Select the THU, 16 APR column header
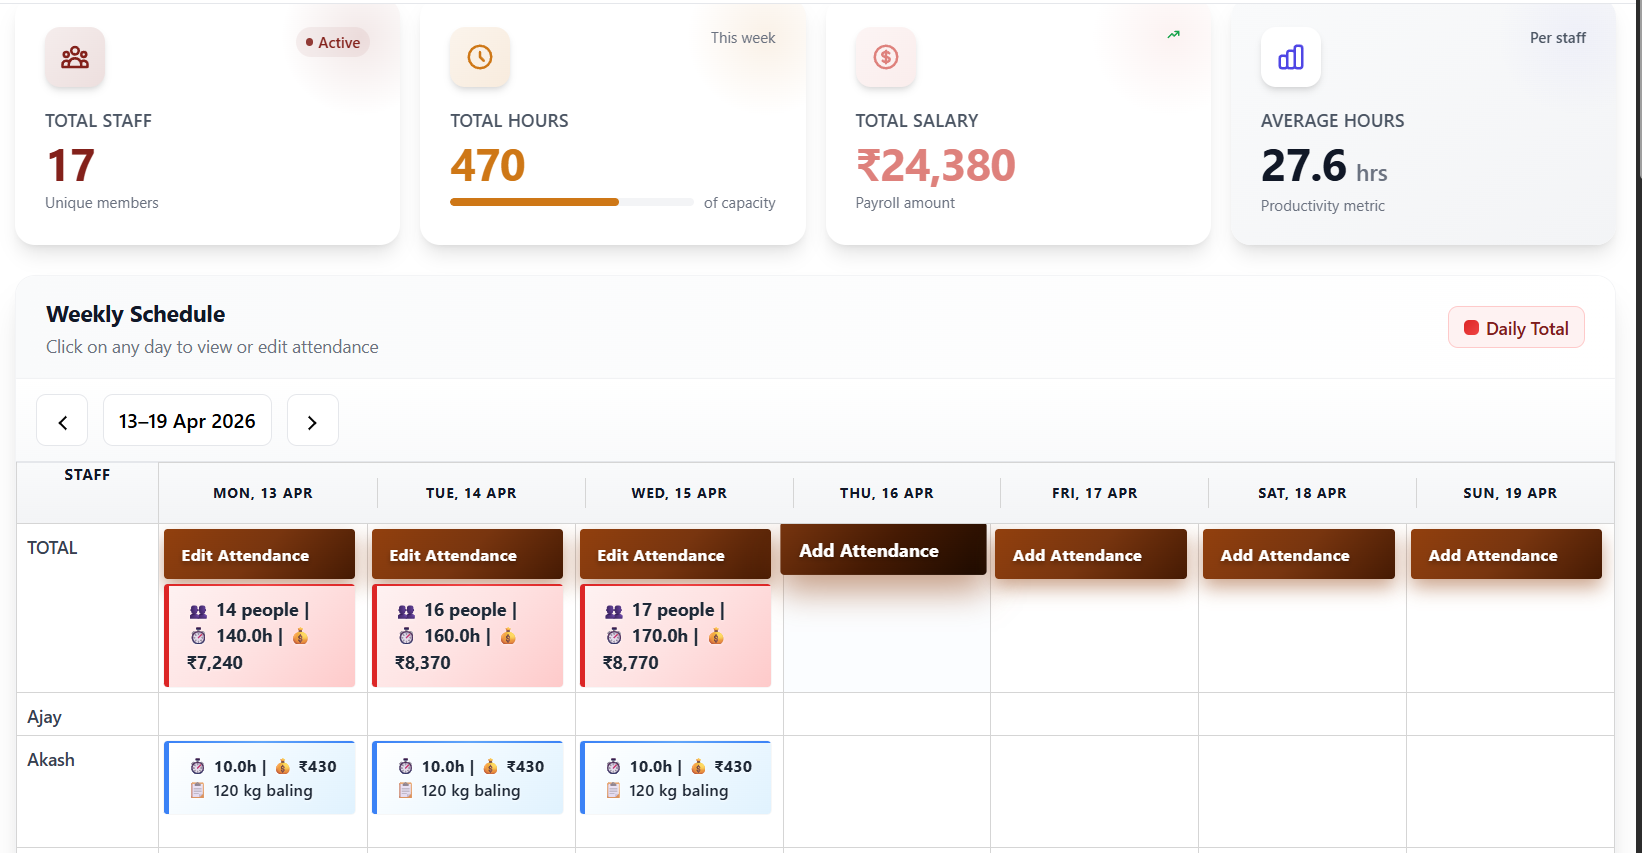This screenshot has width=1642, height=853. pyautogui.click(x=887, y=493)
